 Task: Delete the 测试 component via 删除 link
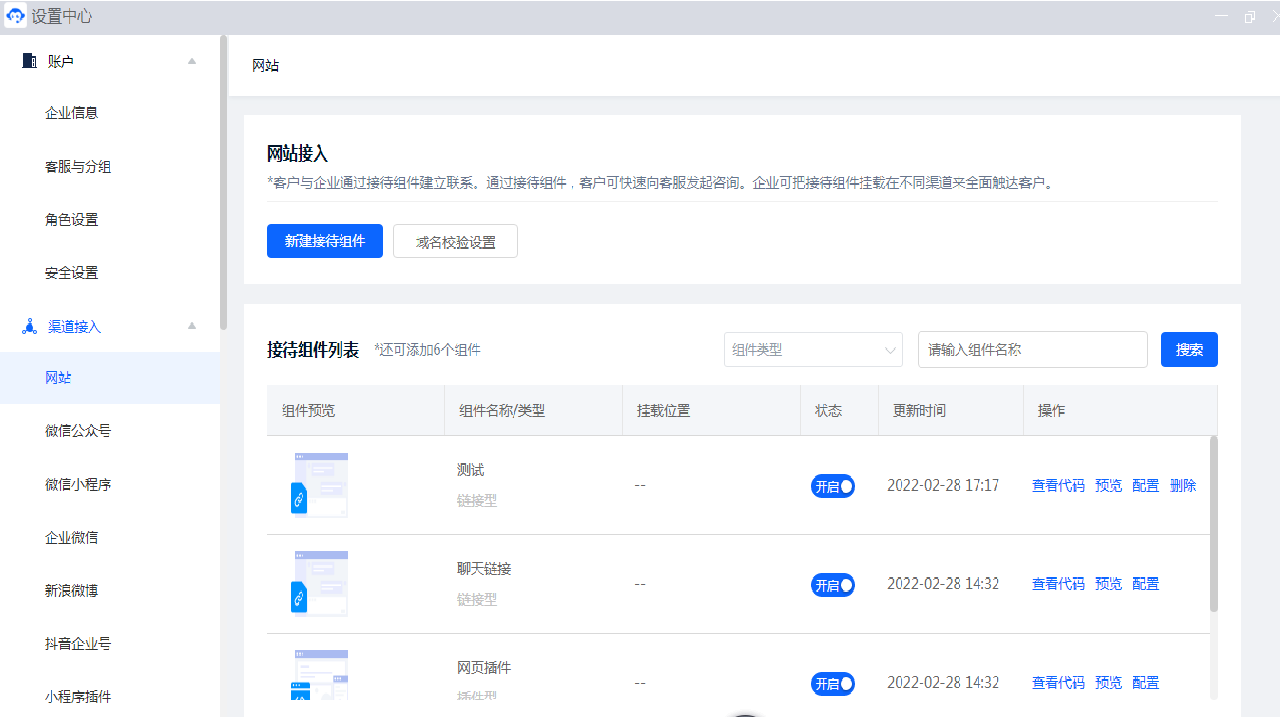[1183, 485]
